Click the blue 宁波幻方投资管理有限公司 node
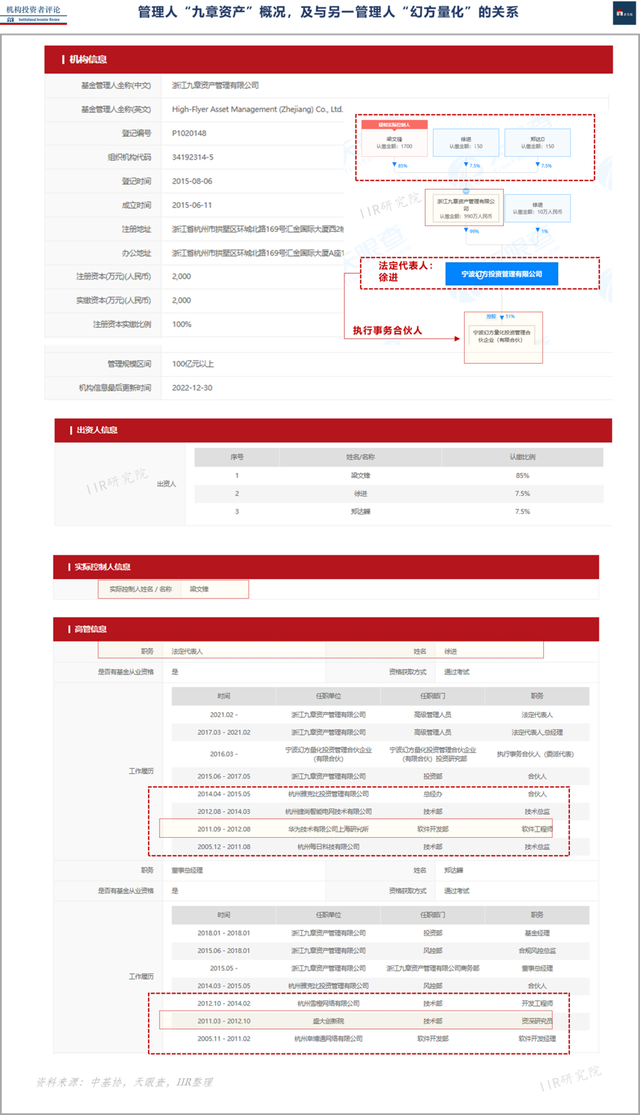 pos(501,274)
